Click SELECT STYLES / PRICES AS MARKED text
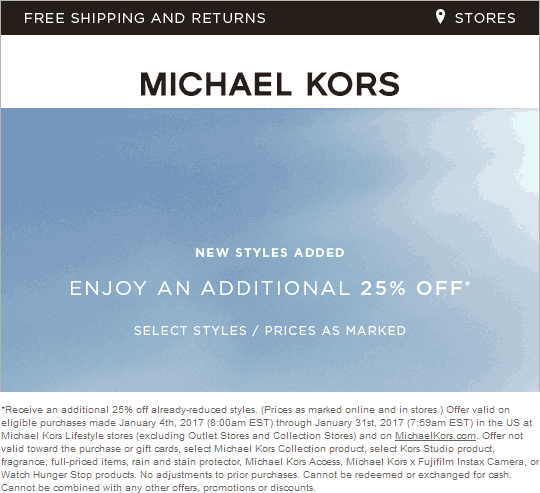 pos(270,331)
